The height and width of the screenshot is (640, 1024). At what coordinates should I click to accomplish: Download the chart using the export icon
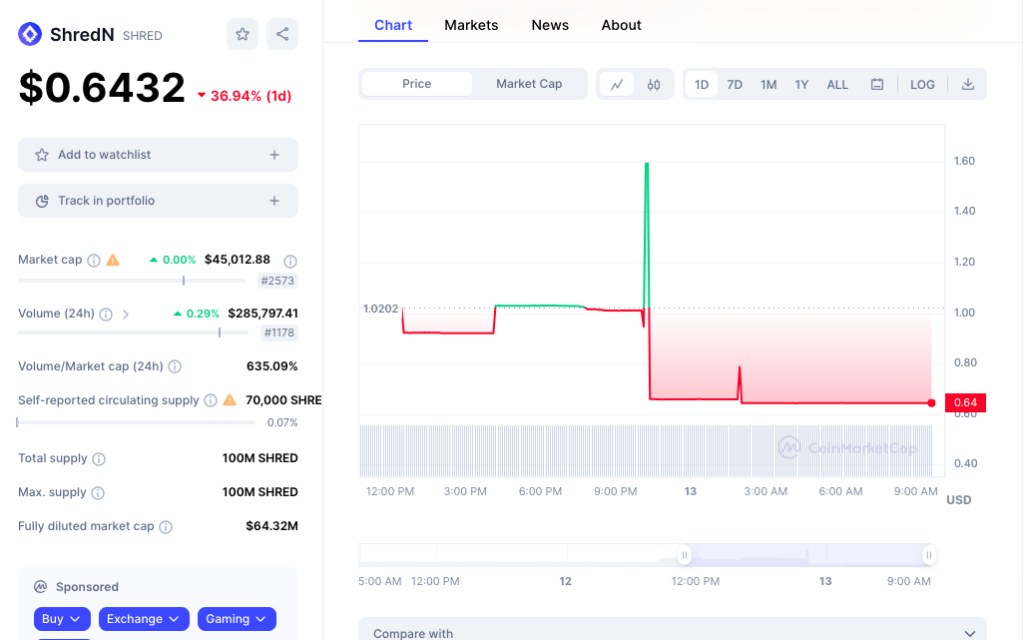click(967, 84)
